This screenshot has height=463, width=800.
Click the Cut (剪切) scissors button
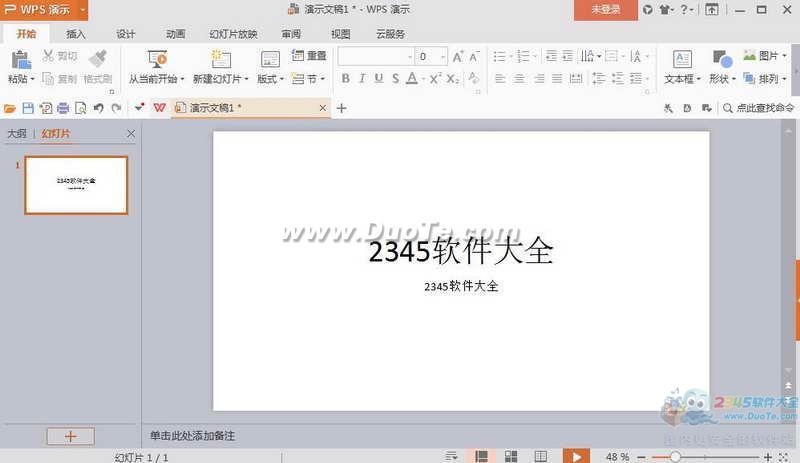[x=60, y=56]
